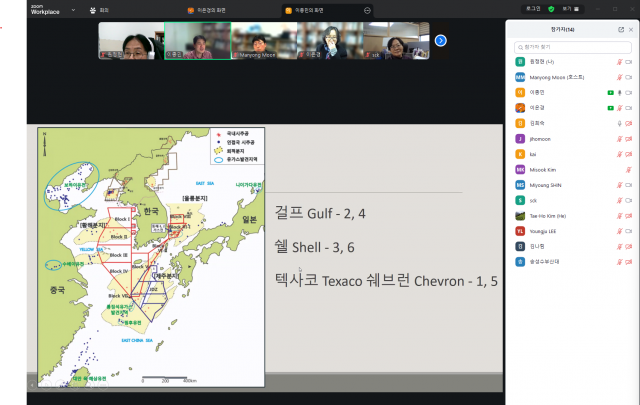This screenshot has height=405, width=640.
Task: Click the green shield security icon
Action: (552, 9)
